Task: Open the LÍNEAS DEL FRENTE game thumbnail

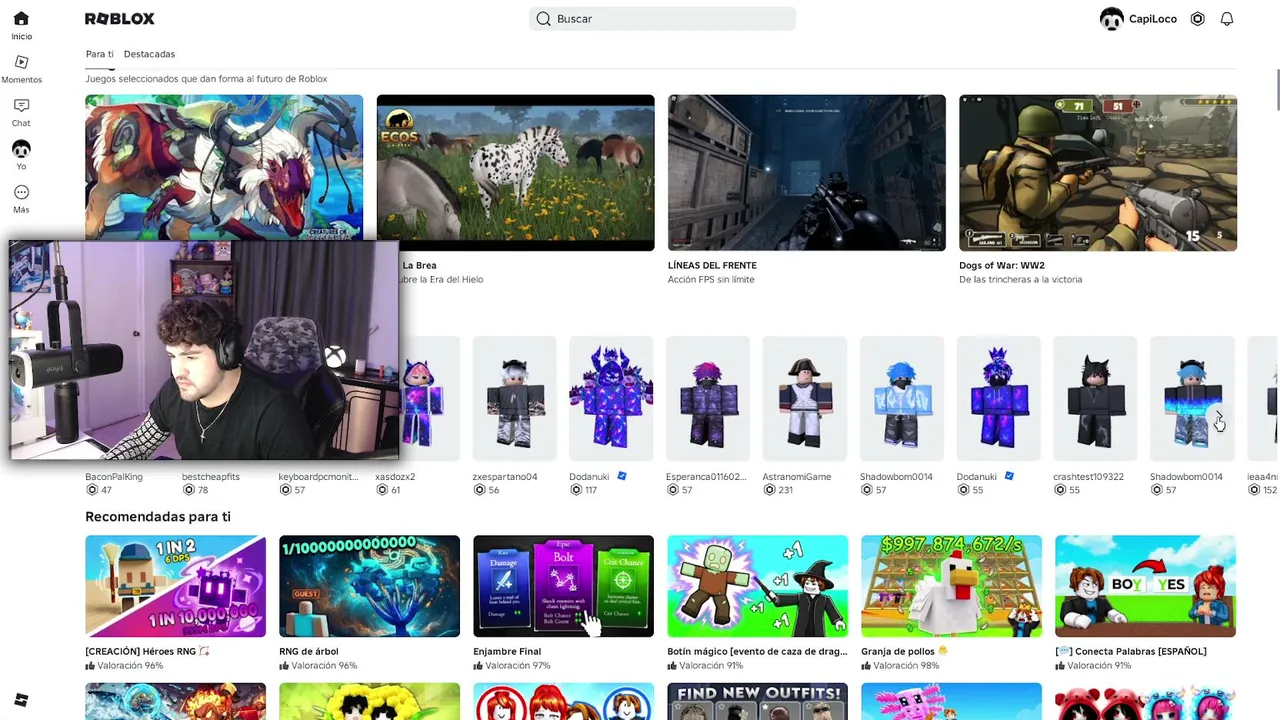Action: (807, 173)
